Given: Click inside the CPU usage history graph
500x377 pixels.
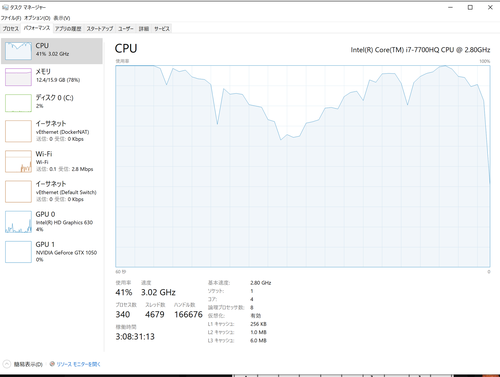Looking at the screenshot, I should coord(303,166).
